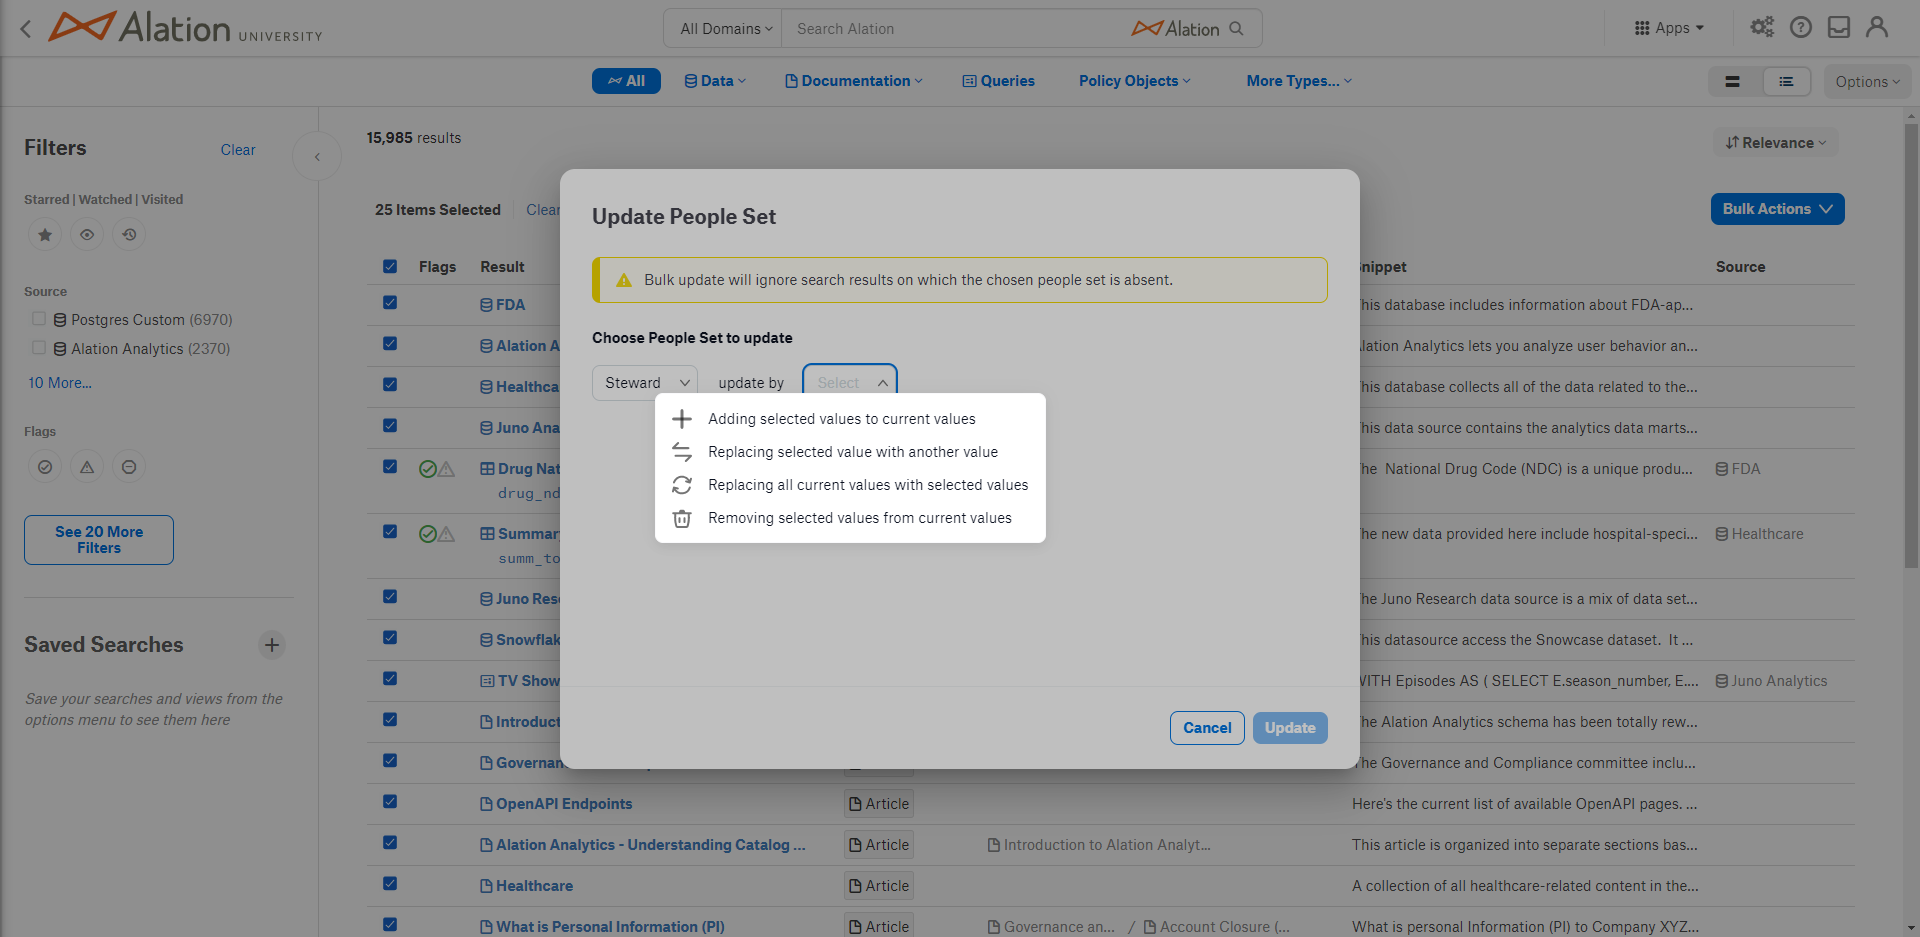Click the Cancel button in dialog

(1207, 728)
